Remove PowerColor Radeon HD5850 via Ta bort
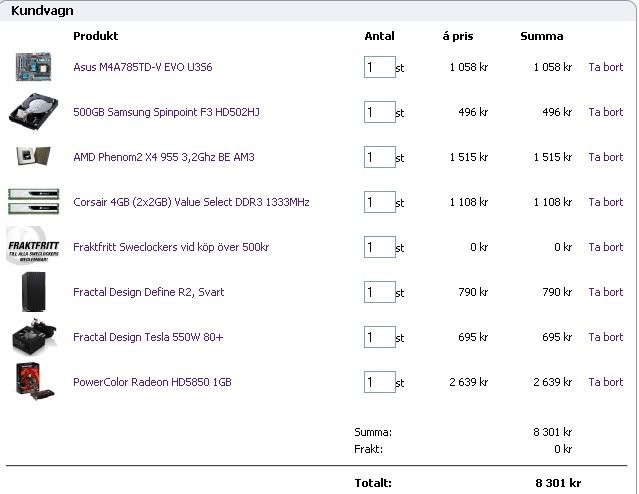 coord(605,382)
